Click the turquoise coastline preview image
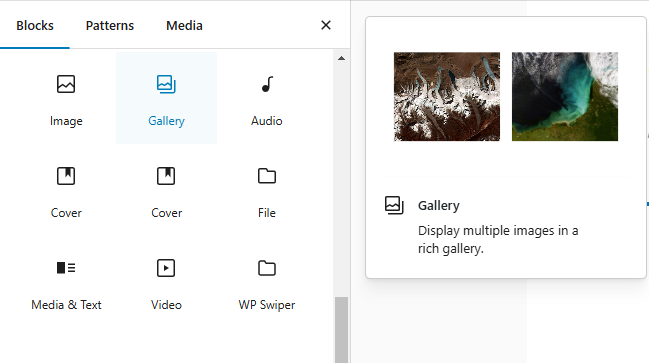Screen dimensions: 649x363 [x=565, y=96]
